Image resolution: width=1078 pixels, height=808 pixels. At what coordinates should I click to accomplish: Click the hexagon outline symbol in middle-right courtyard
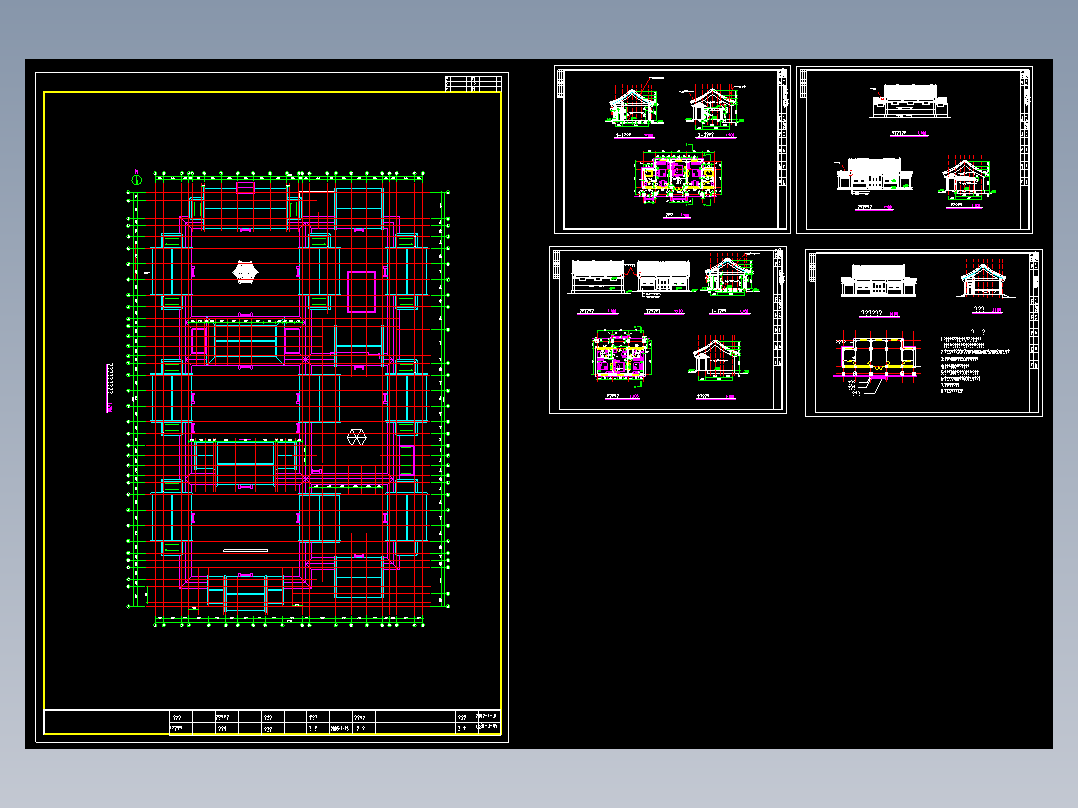click(356, 437)
